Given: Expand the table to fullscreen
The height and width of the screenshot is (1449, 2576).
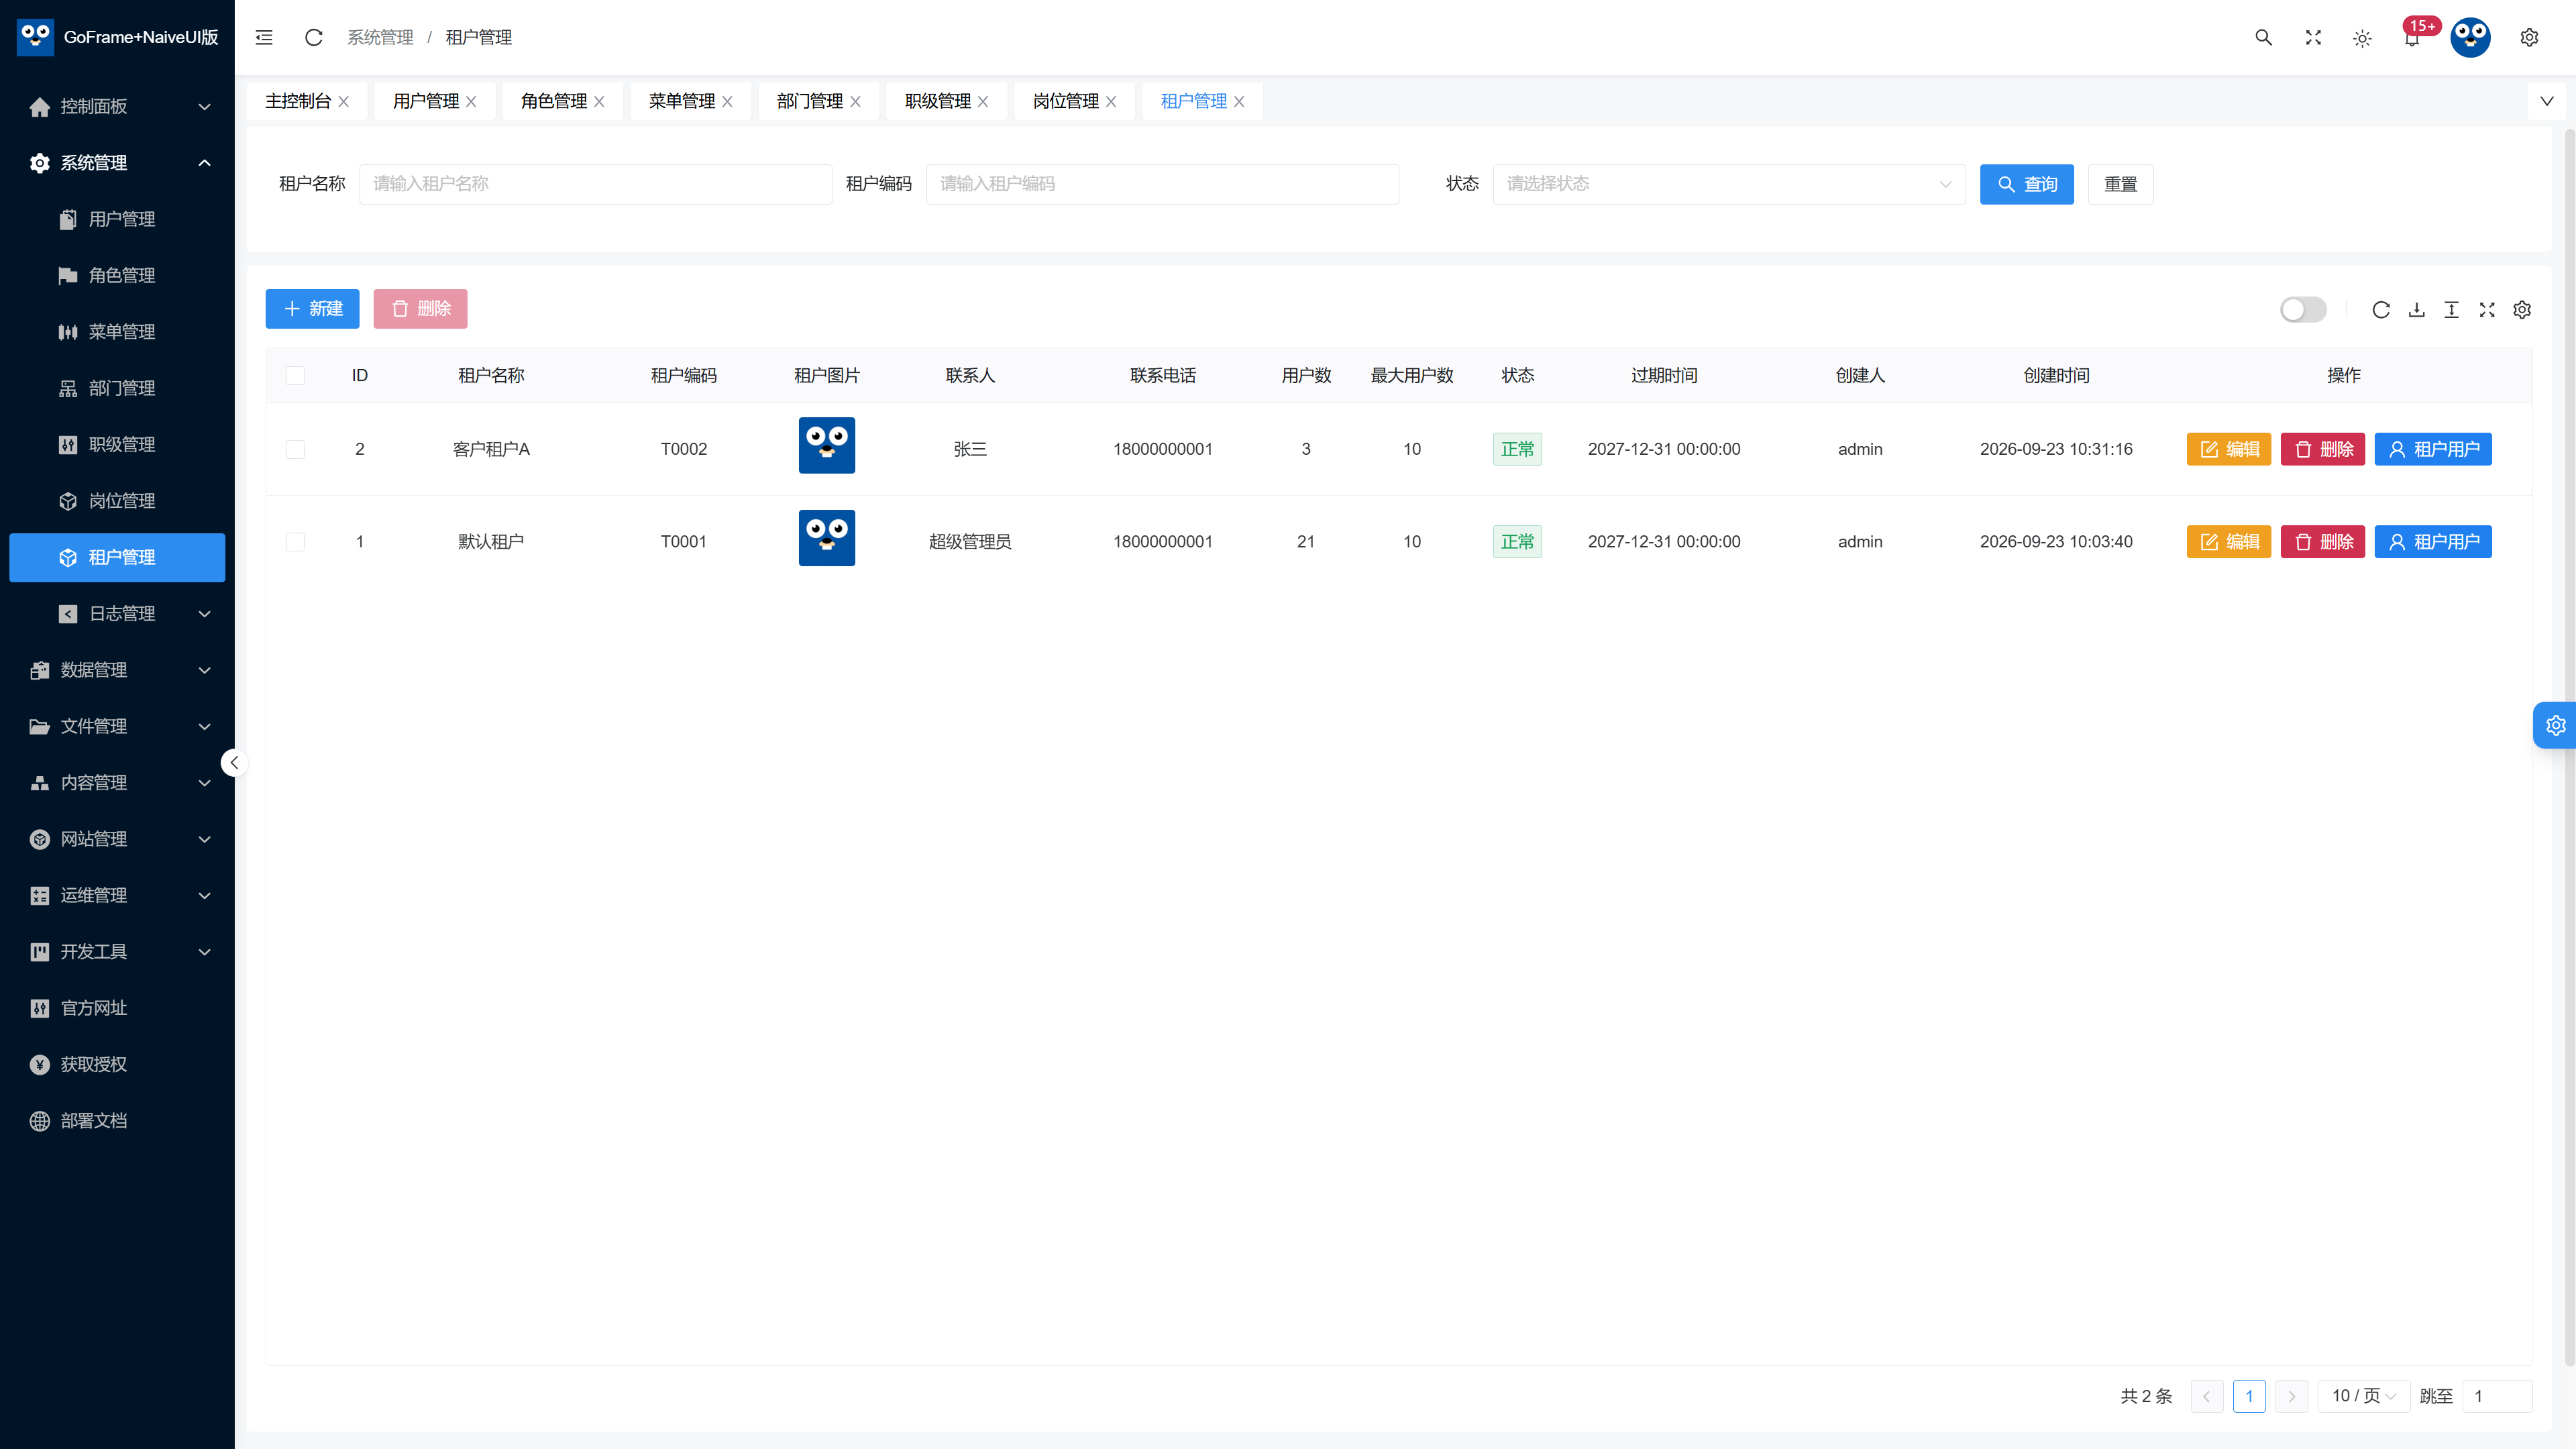Looking at the screenshot, I should point(2487,310).
